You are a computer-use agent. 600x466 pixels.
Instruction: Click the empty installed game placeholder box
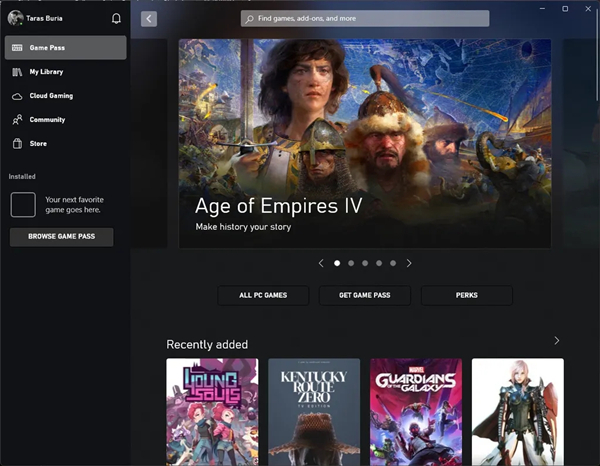pyautogui.click(x=23, y=205)
